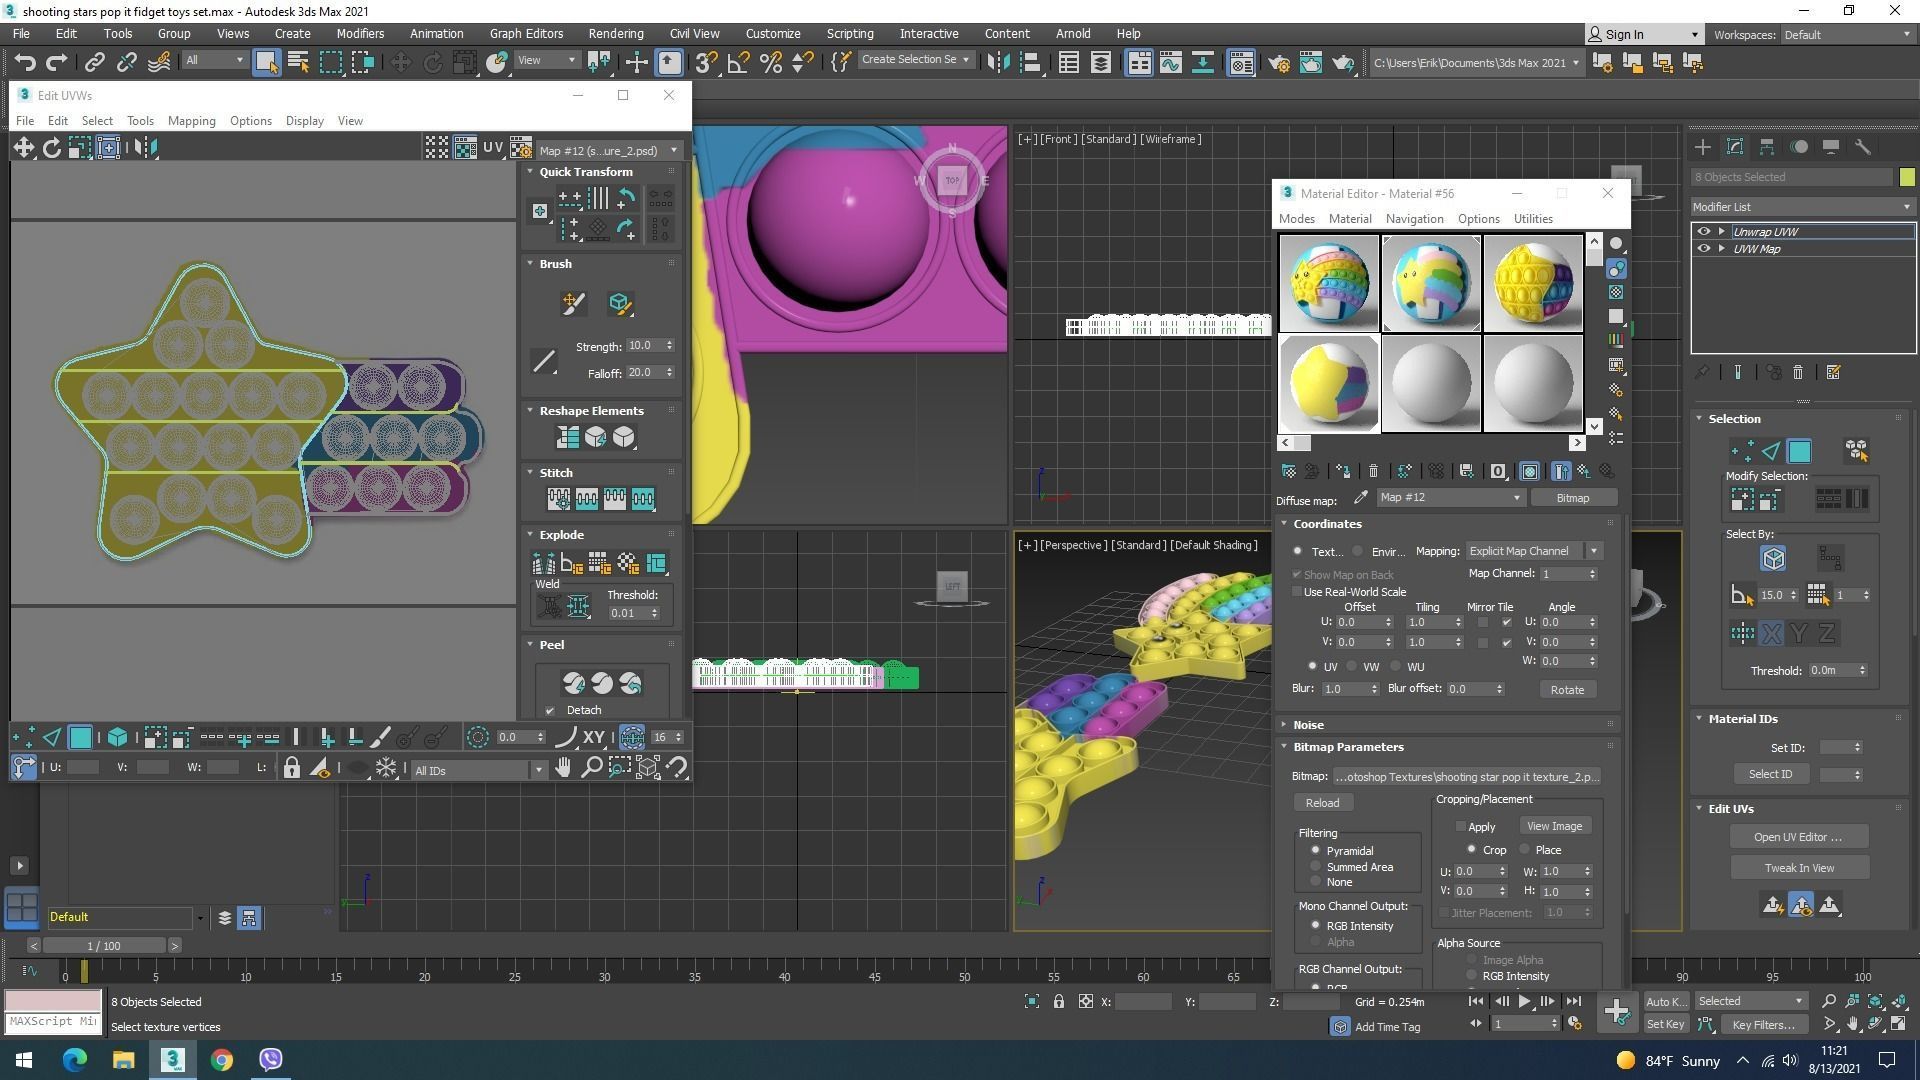Toggle the Unwrap UVW modifier visibility eye
Screen dimensions: 1920x1080
[x=1704, y=231]
